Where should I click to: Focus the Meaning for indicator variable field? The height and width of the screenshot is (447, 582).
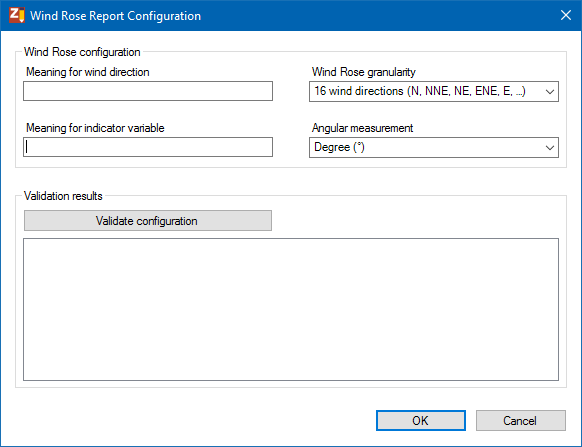click(x=148, y=147)
